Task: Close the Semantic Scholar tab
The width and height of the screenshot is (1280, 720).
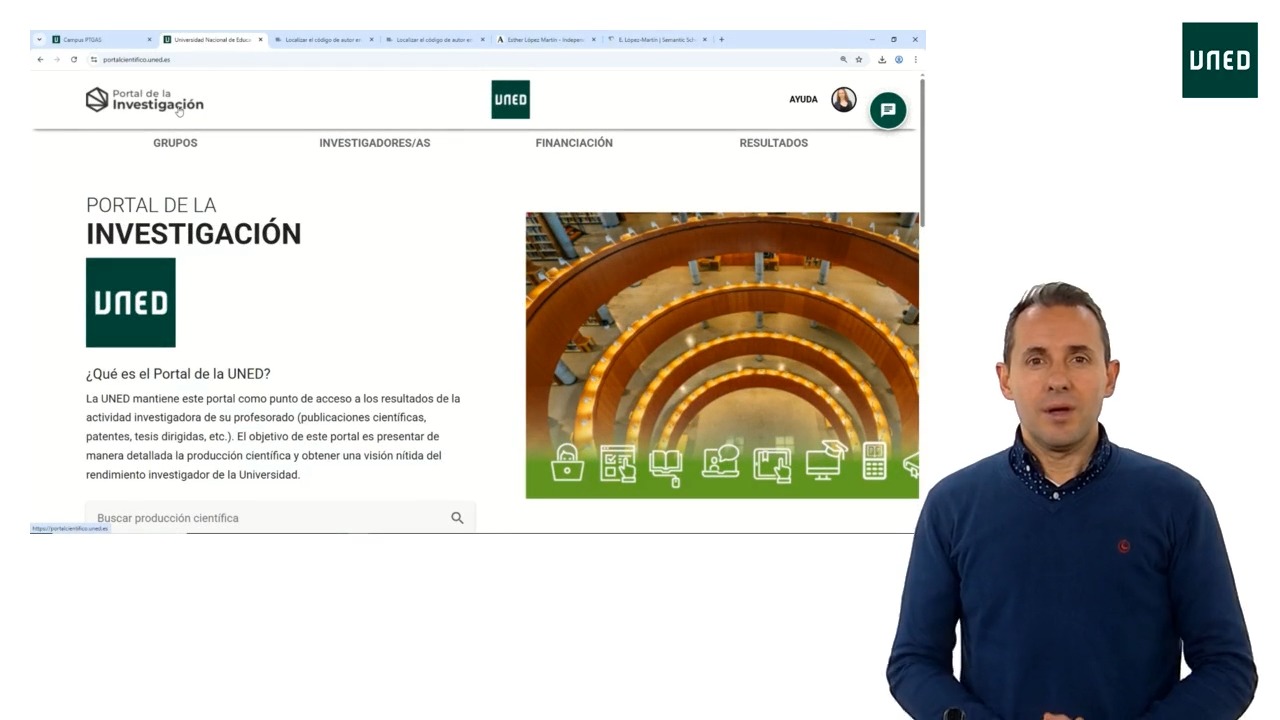Action: click(704, 40)
